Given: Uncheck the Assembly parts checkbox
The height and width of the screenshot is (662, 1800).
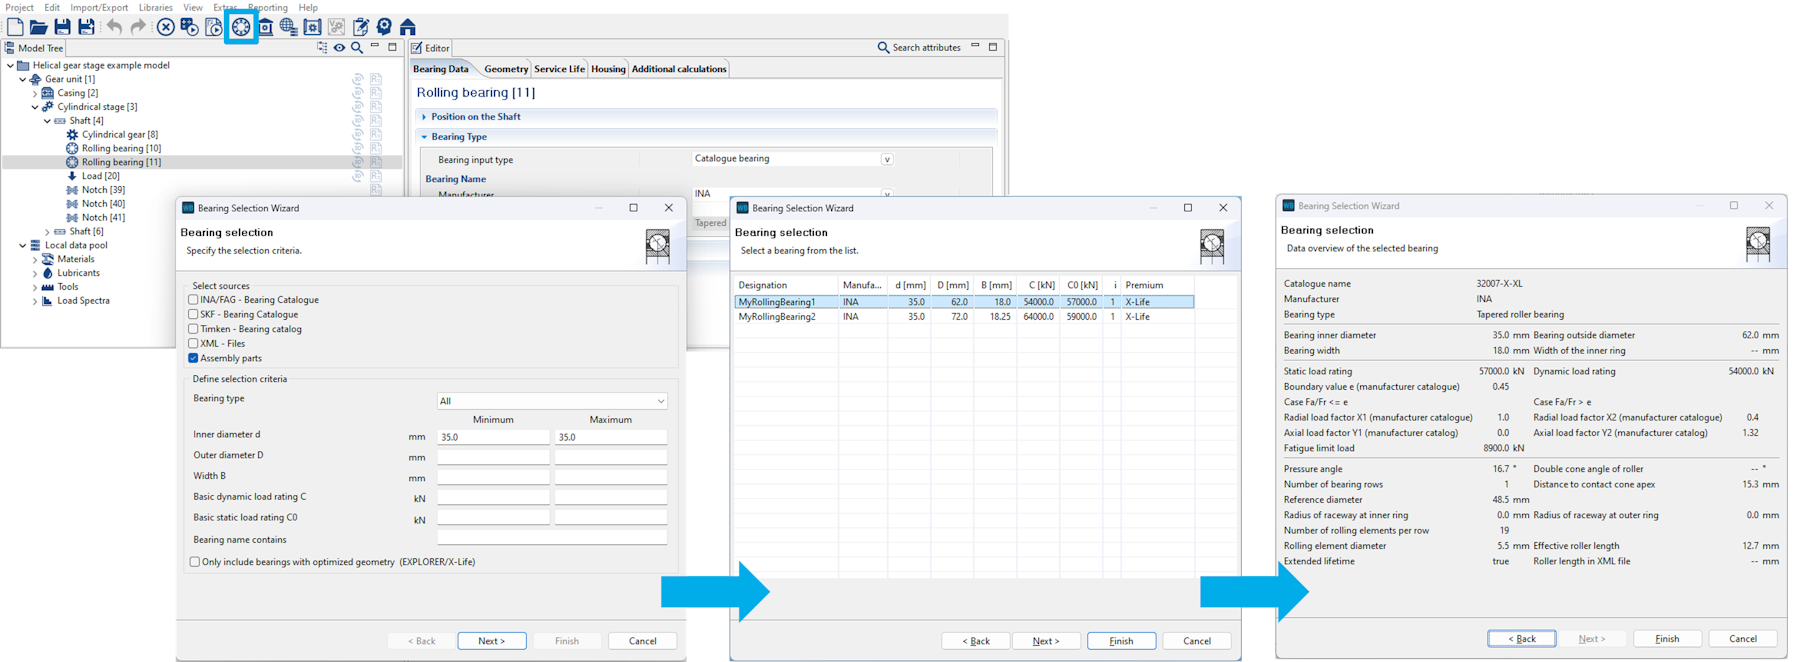Looking at the screenshot, I should pyautogui.click(x=194, y=358).
